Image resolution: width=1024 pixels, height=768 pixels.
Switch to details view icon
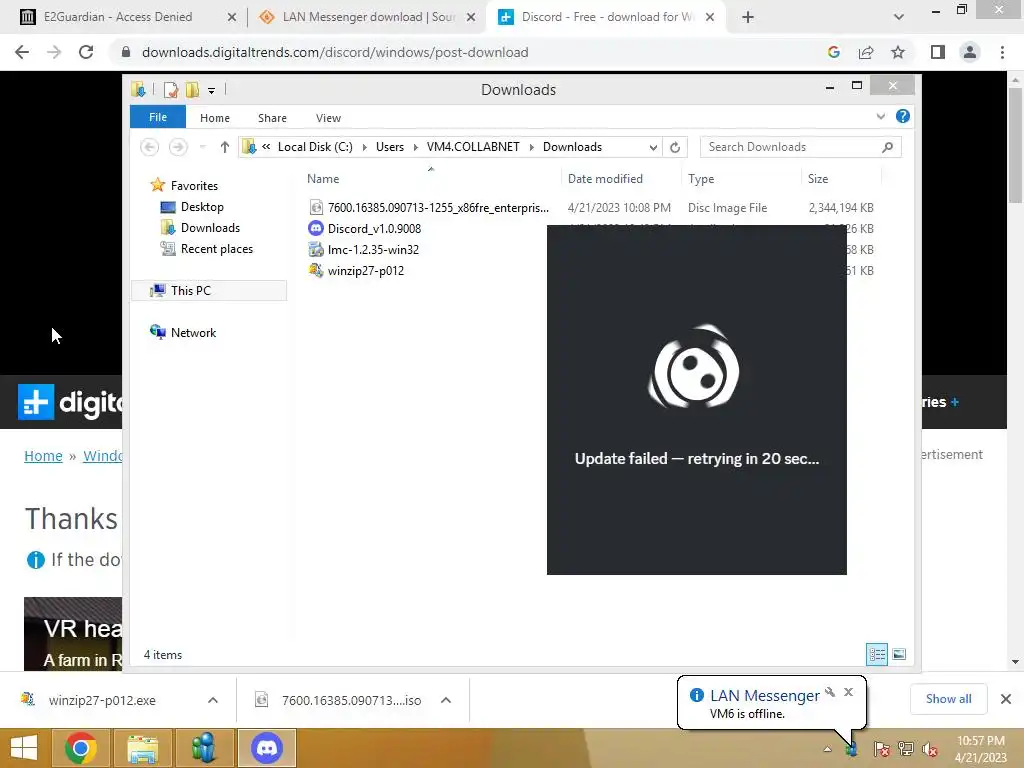876,654
